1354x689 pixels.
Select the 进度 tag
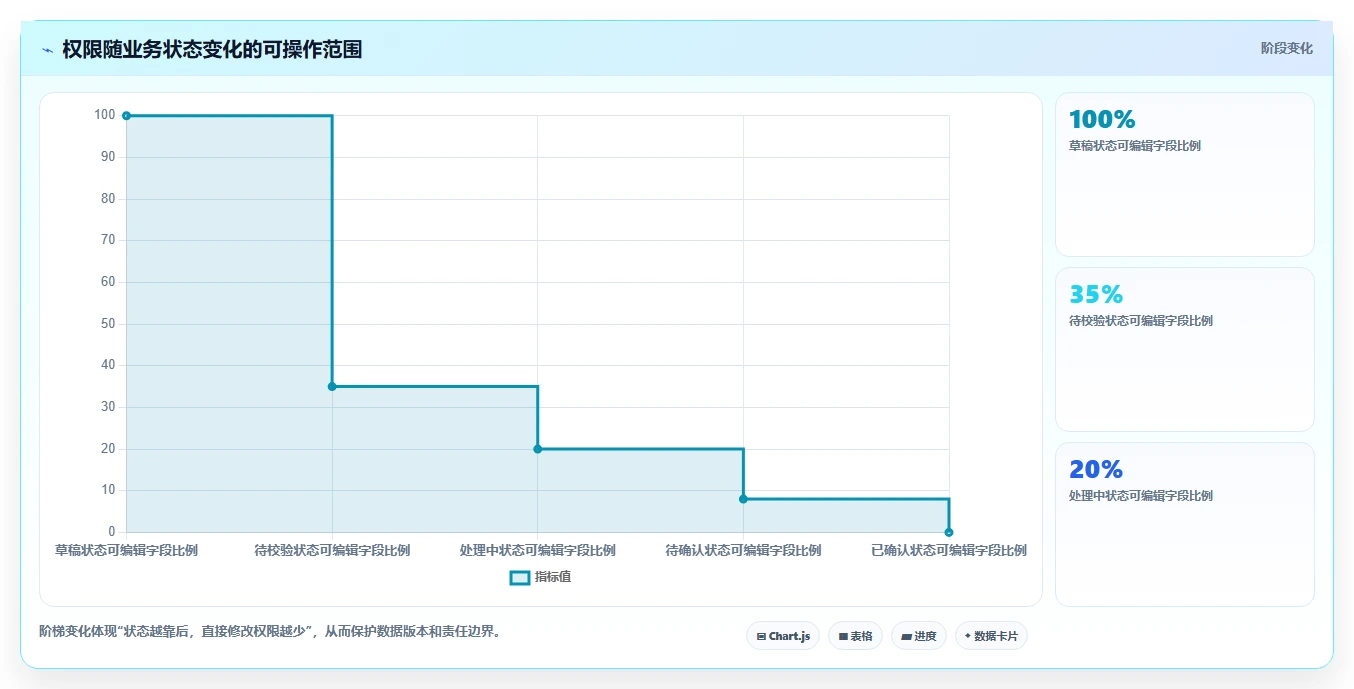point(919,636)
